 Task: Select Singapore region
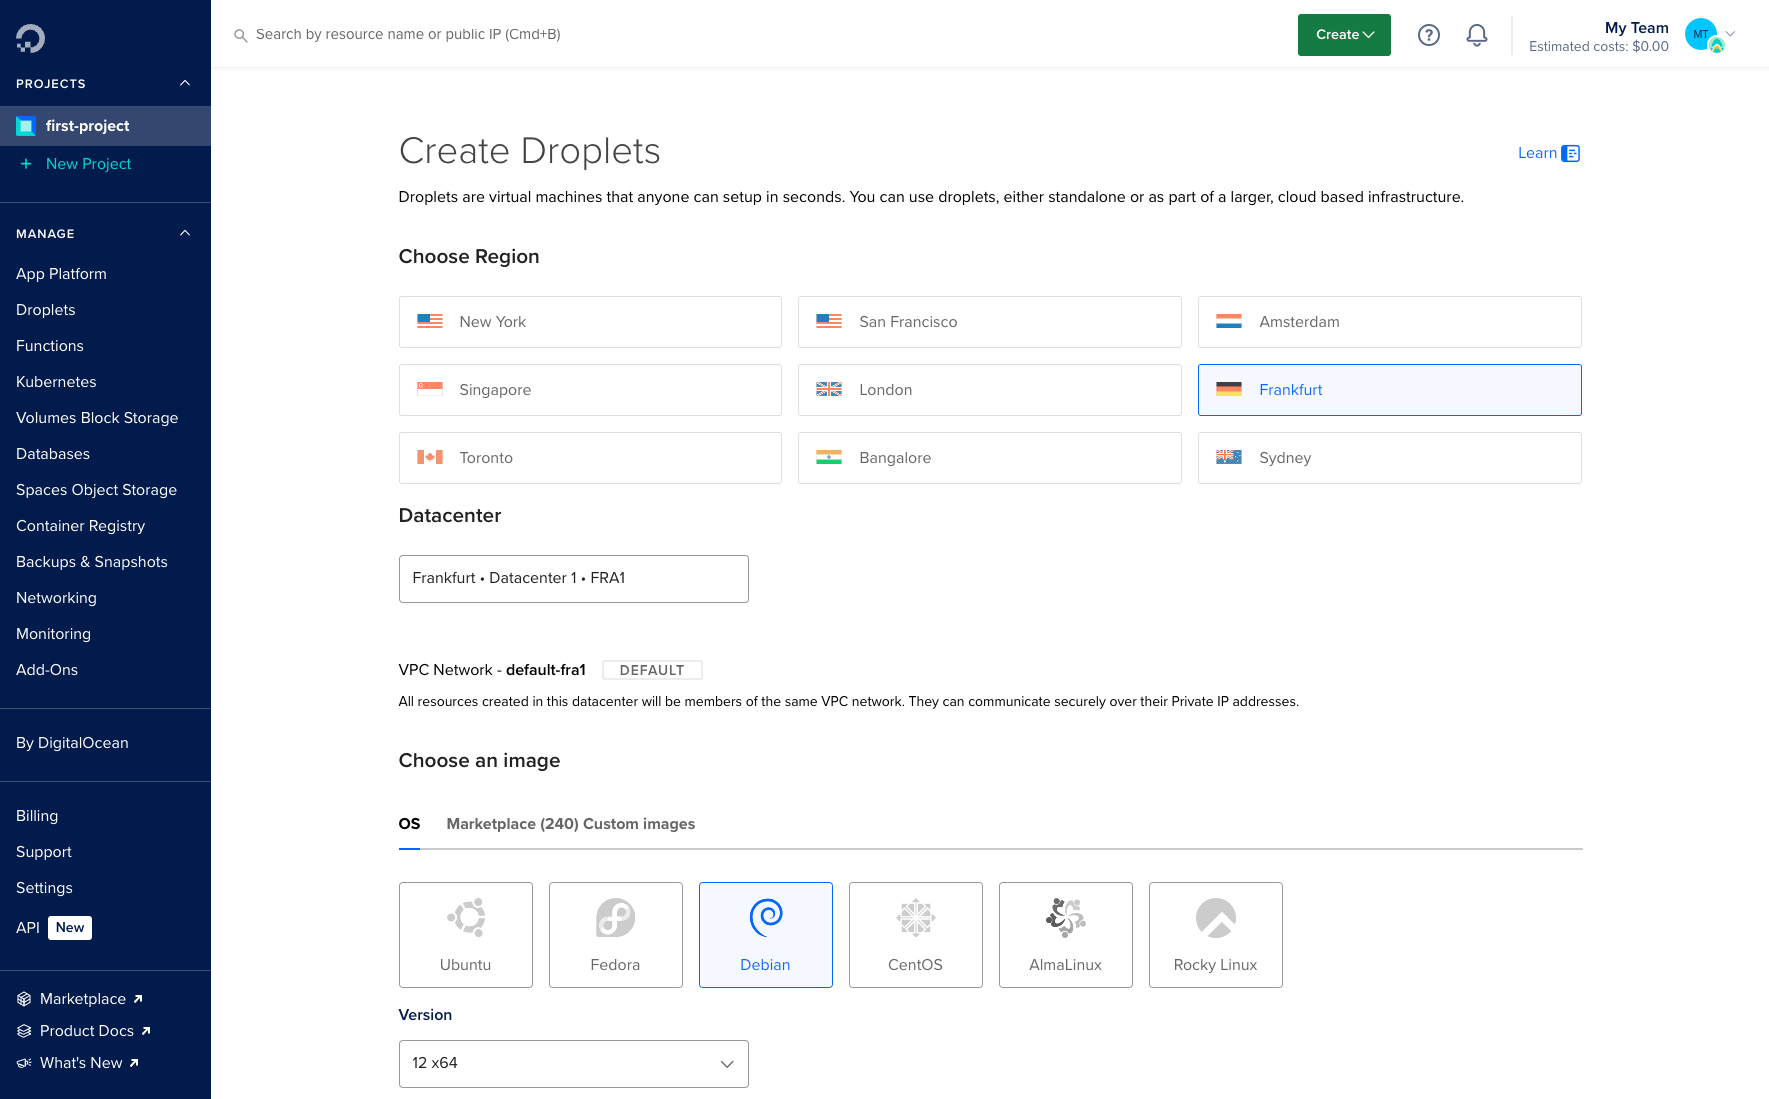pyautogui.click(x=590, y=390)
